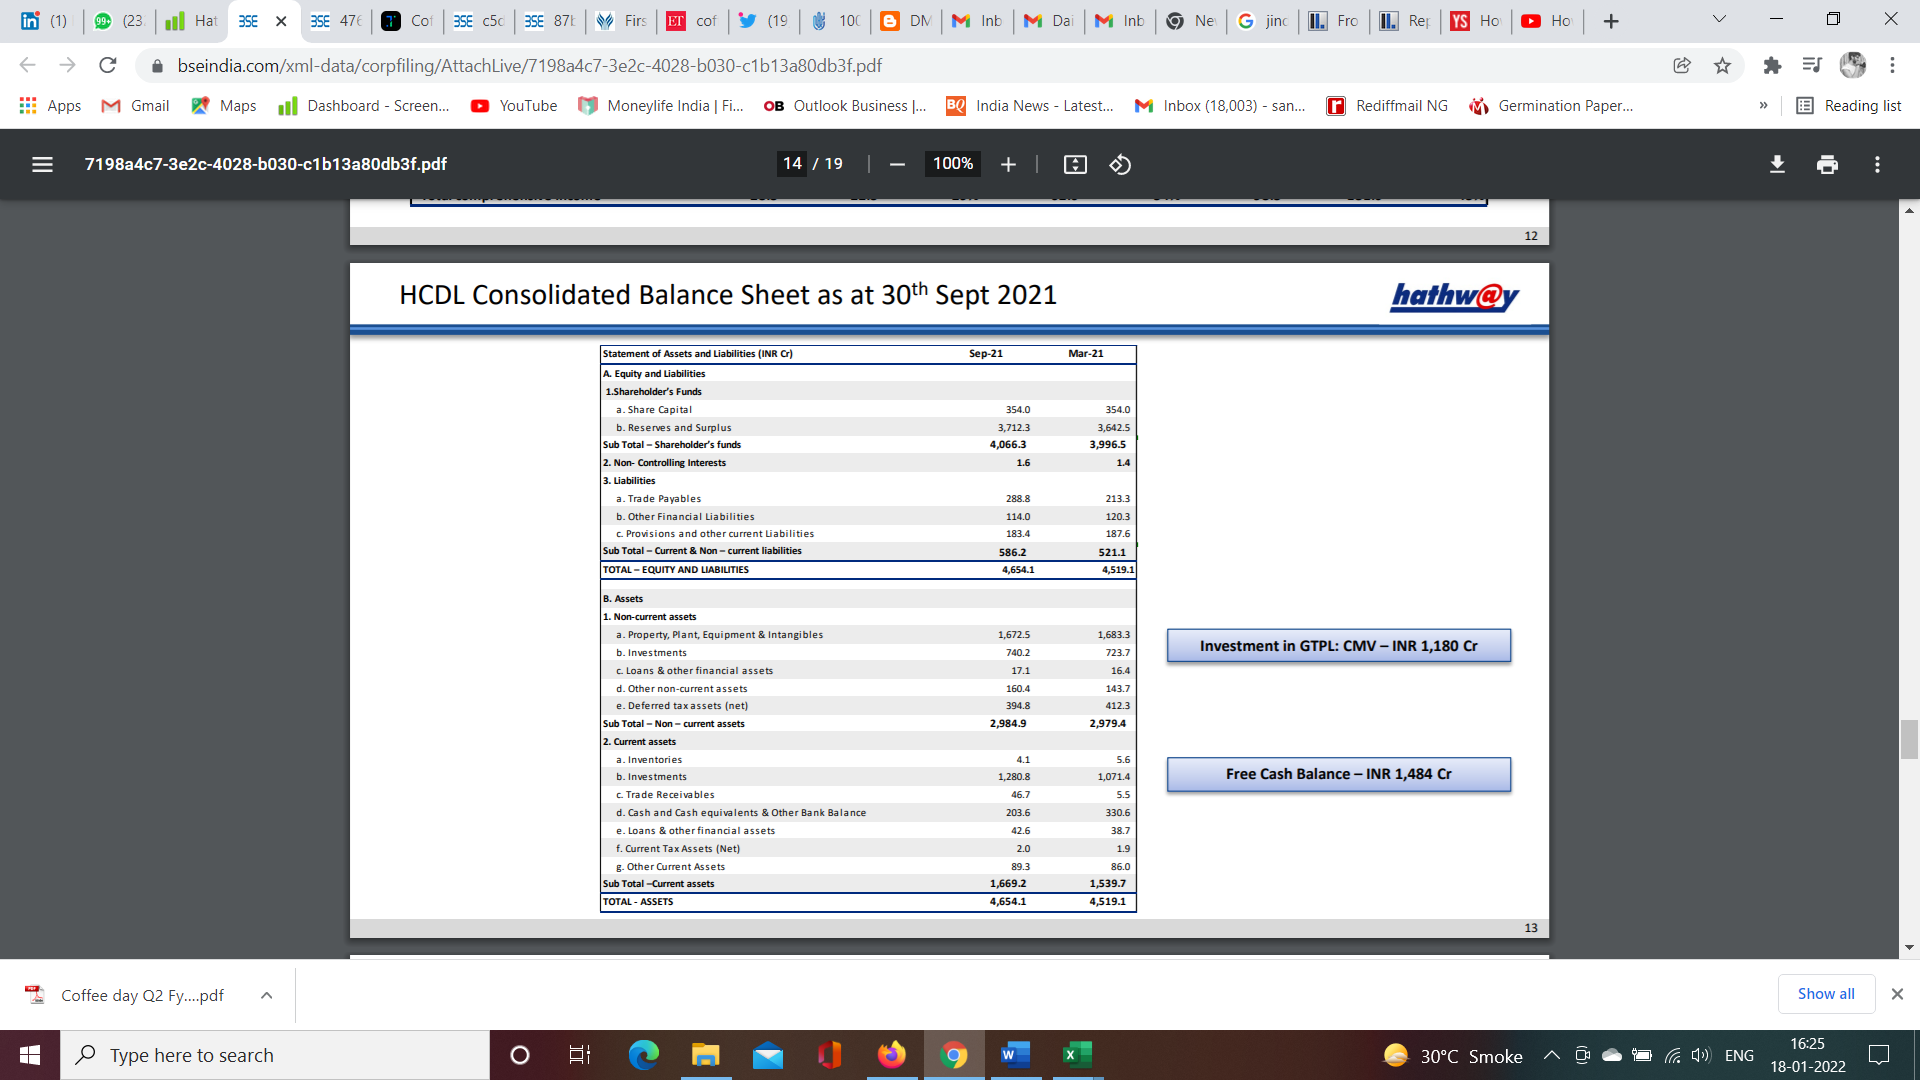This screenshot has width=1920, height=1080.
Task: Show hidden system tray icons
Action: click(1551, 1055)
